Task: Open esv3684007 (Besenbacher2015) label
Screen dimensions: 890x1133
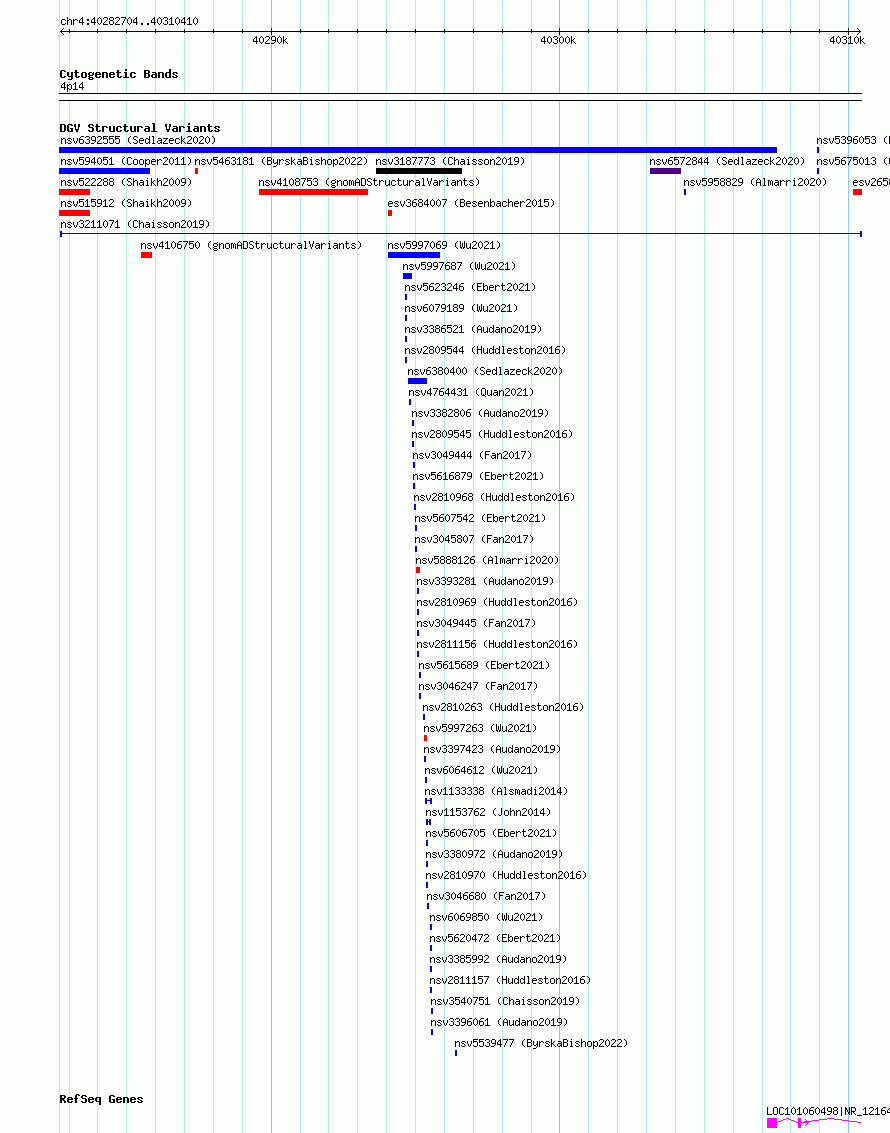Action: (471, 203)
